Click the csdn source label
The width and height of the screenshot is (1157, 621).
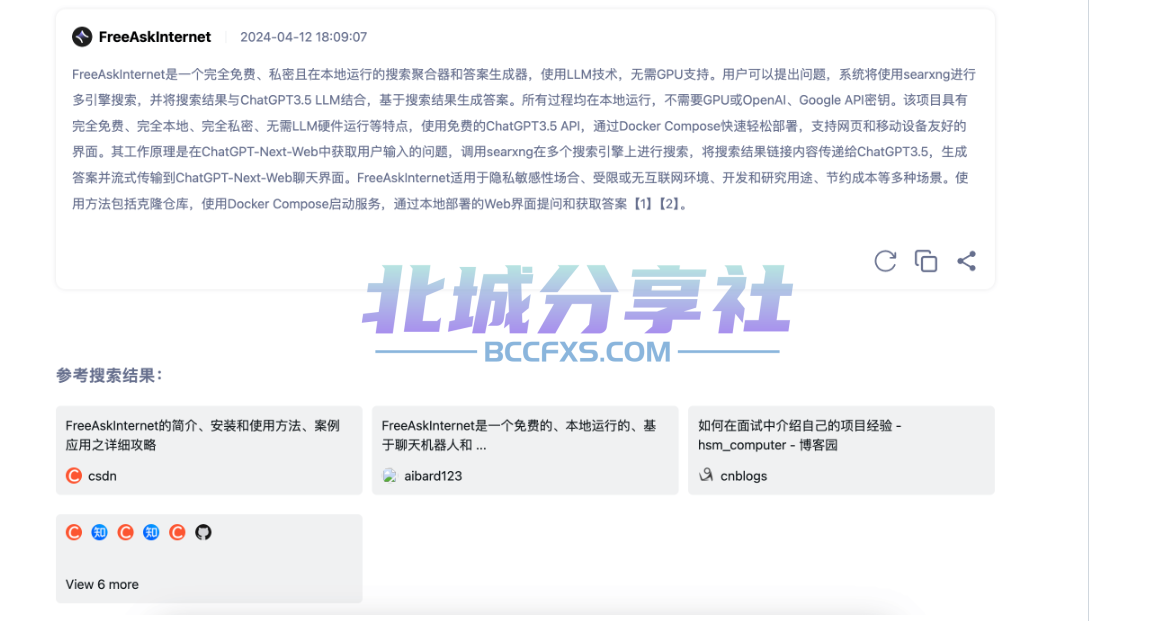click(x=103, y=476)
